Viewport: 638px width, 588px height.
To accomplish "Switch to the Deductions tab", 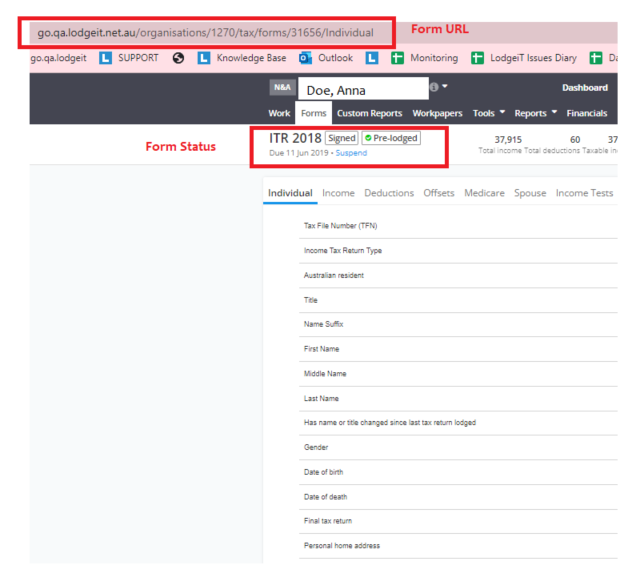I will (389, 193).
